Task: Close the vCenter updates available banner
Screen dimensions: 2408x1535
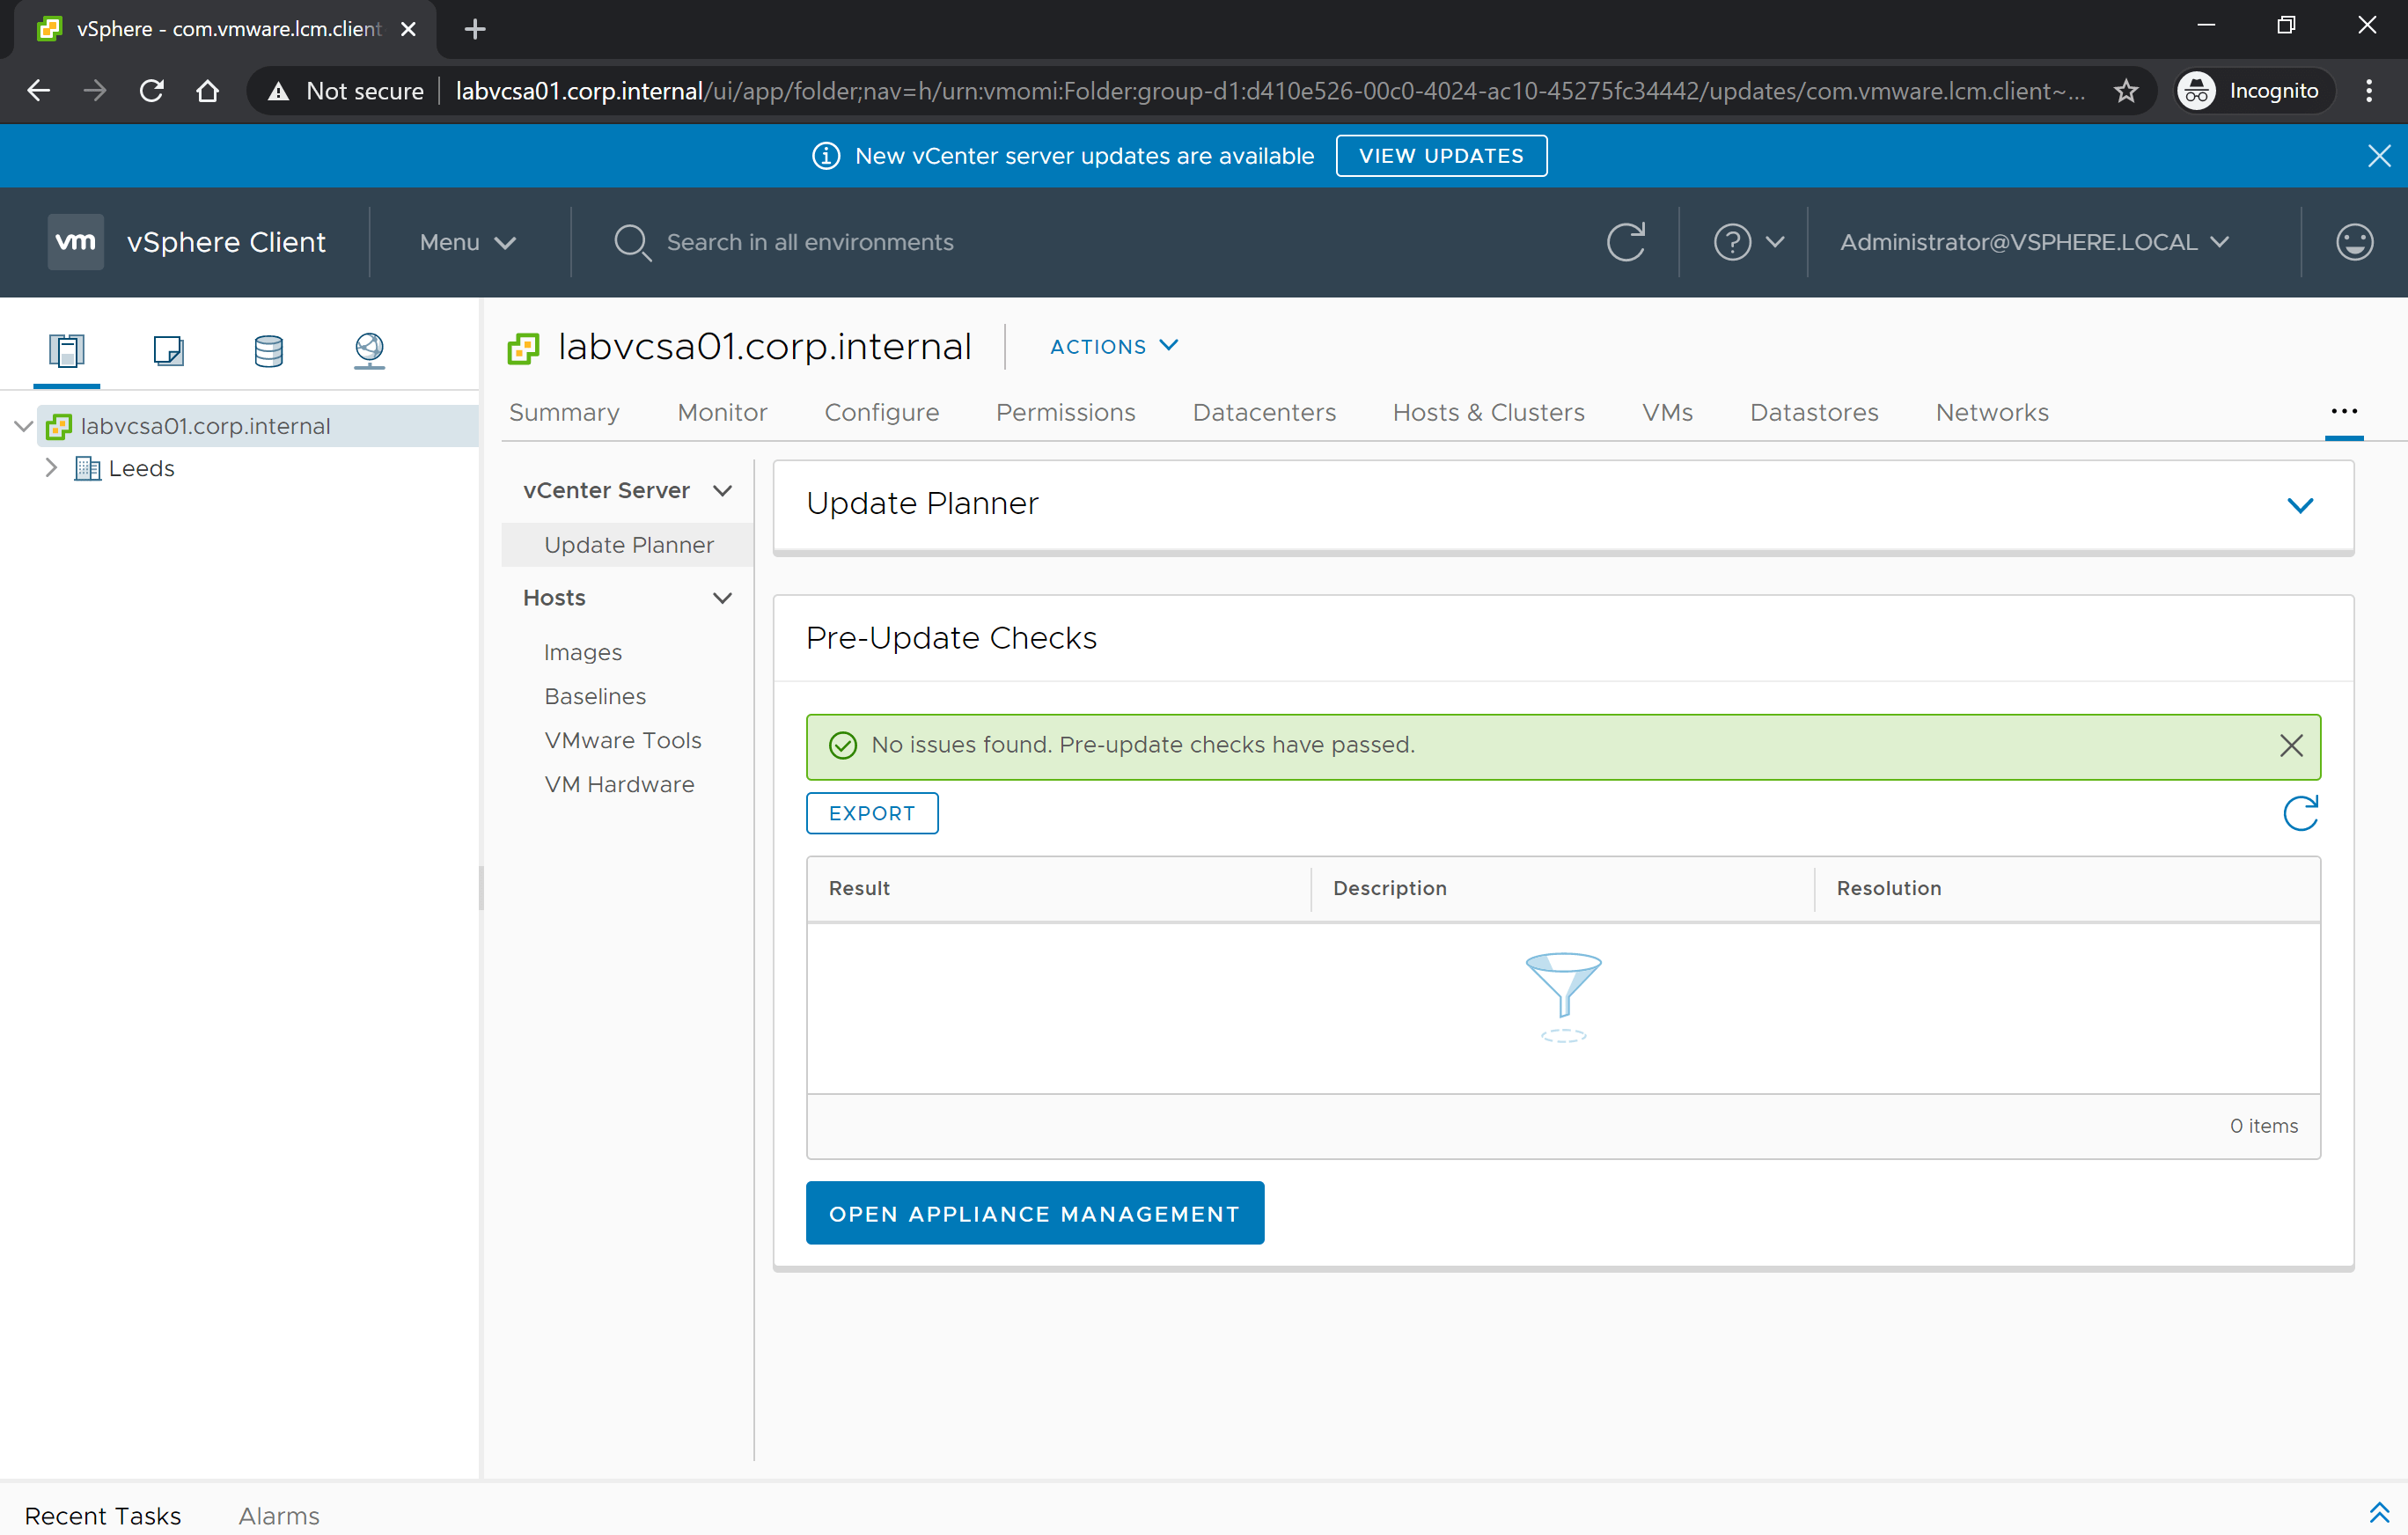Action: click(2379, 156)
